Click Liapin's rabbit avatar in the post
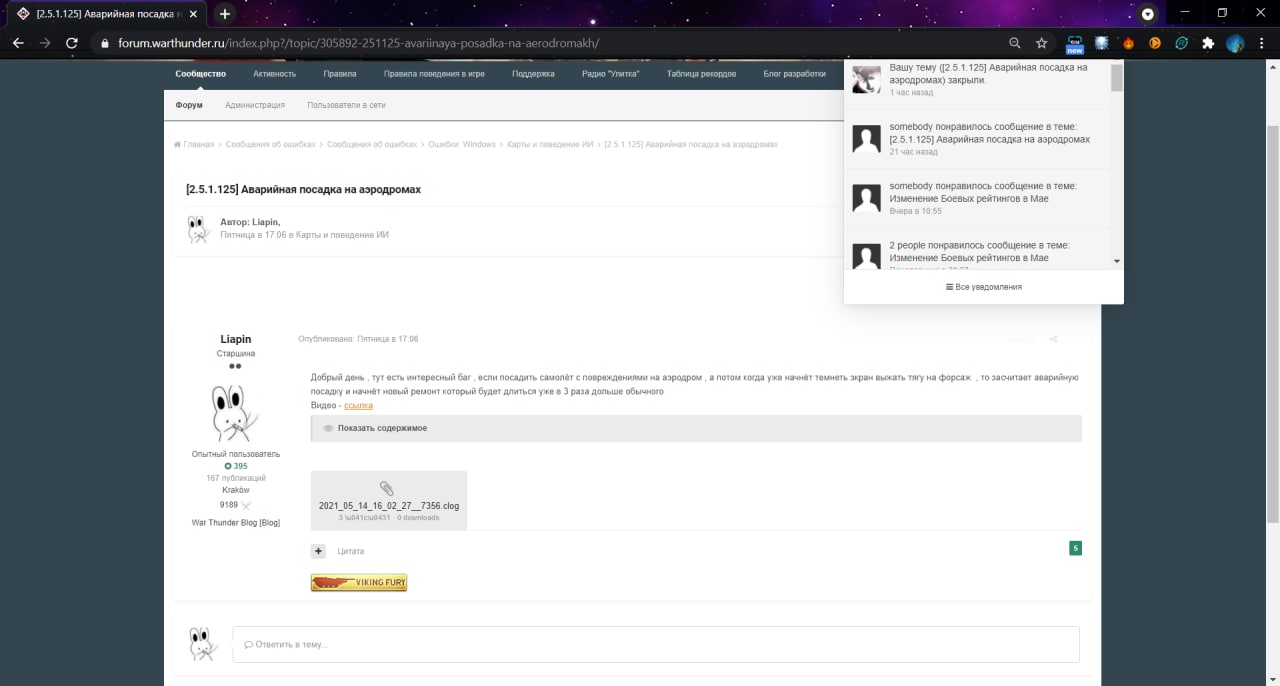 [x=236, y=412]
